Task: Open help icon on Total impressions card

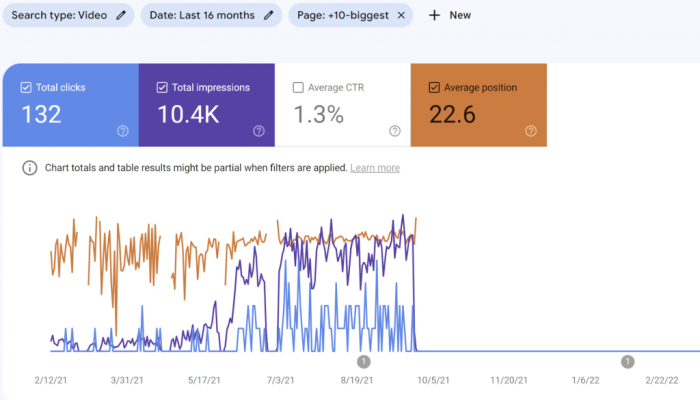Action: pos(258,130)
